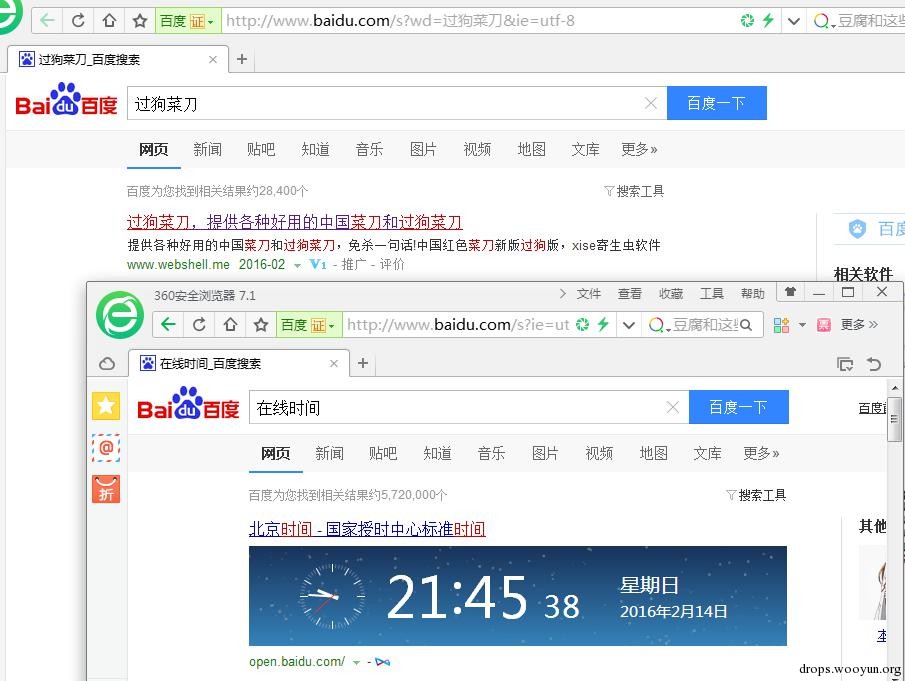Expand arrow beside open.baidu.com/
This screenshot has height=681, width=905.
[356, 663]
